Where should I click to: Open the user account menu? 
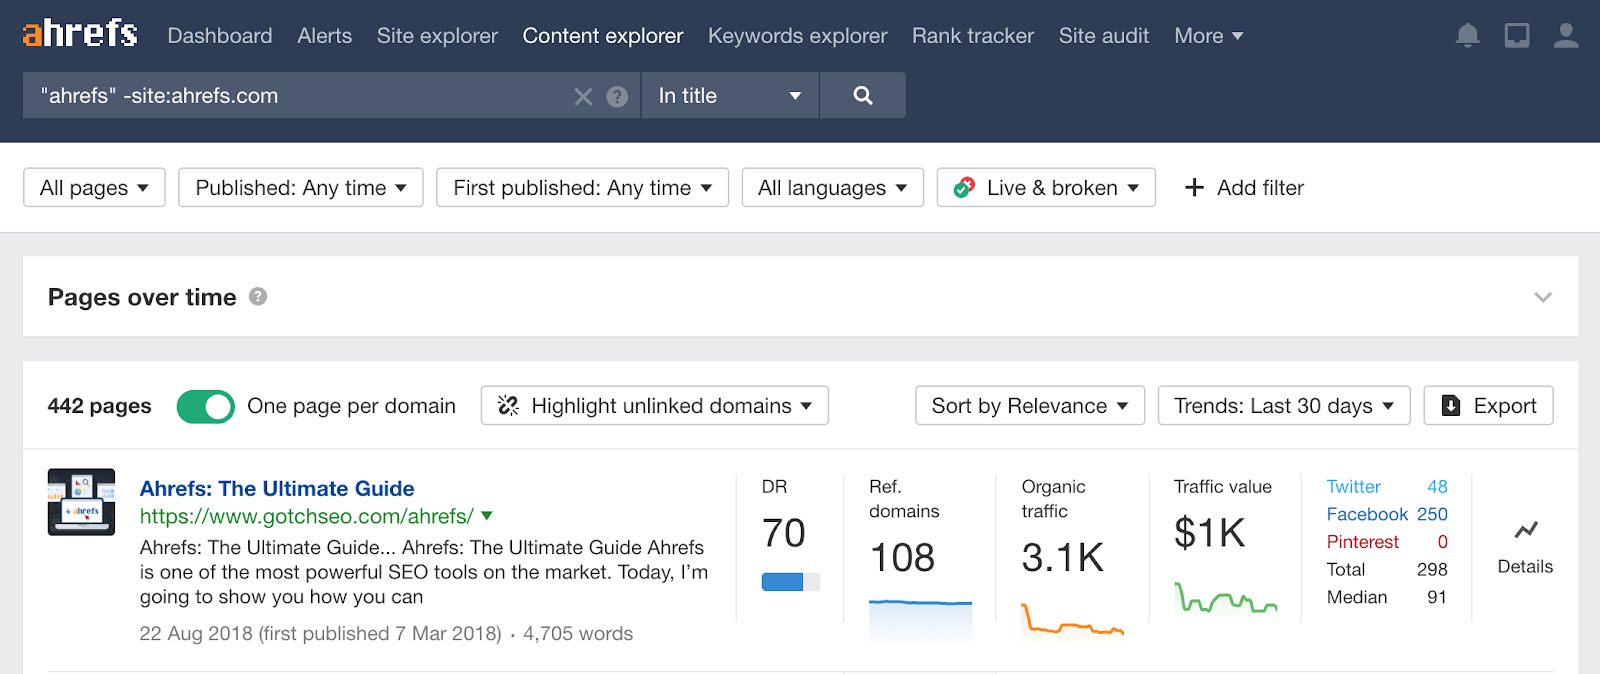pyautogui.click(x=1566, y=36)
